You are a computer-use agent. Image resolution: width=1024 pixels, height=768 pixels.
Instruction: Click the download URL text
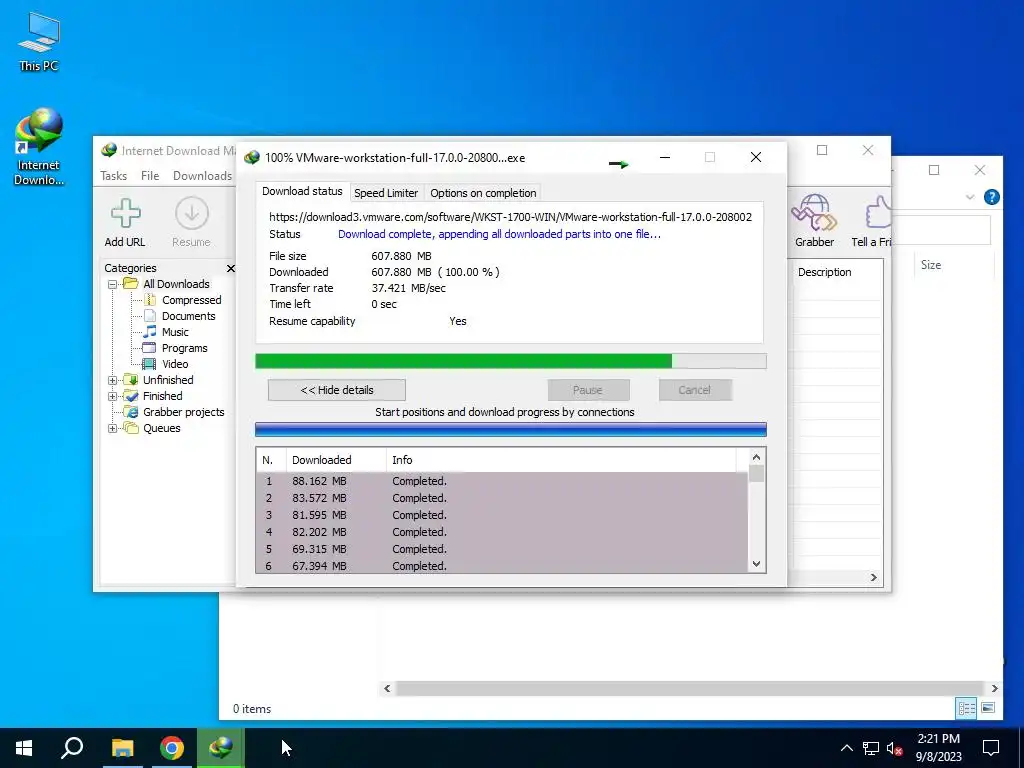pos(510,217)
